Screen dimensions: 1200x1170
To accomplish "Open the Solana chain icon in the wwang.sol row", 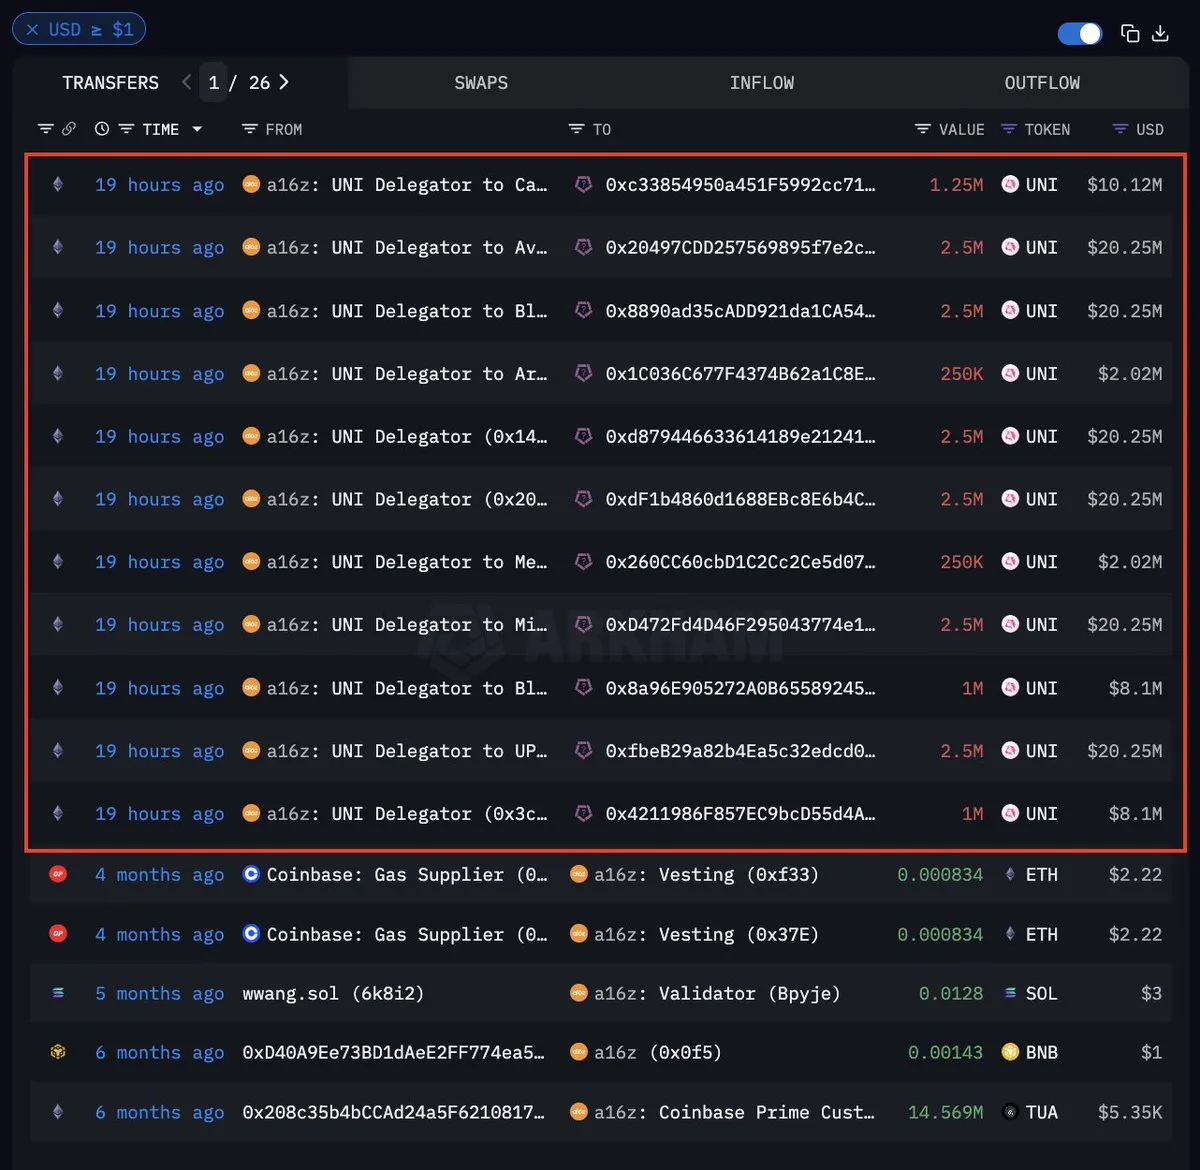I will point(58,994).
